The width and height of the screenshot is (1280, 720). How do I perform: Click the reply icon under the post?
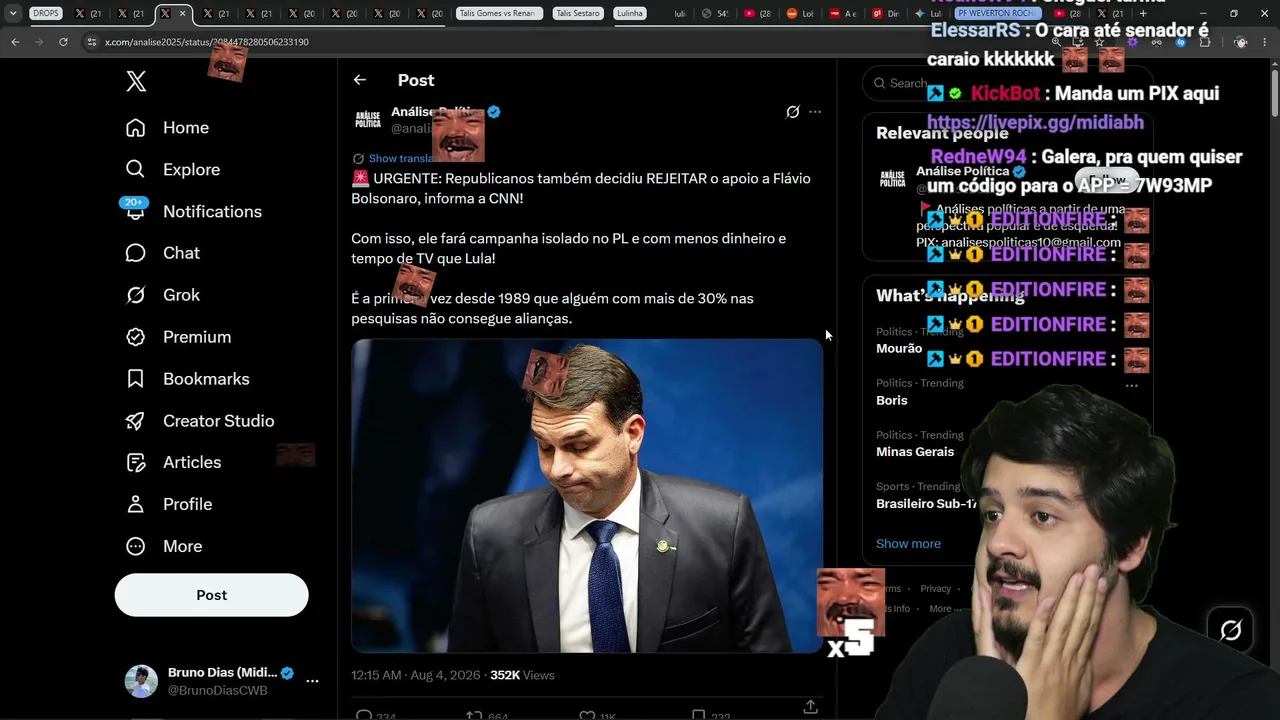pos(364,715)
